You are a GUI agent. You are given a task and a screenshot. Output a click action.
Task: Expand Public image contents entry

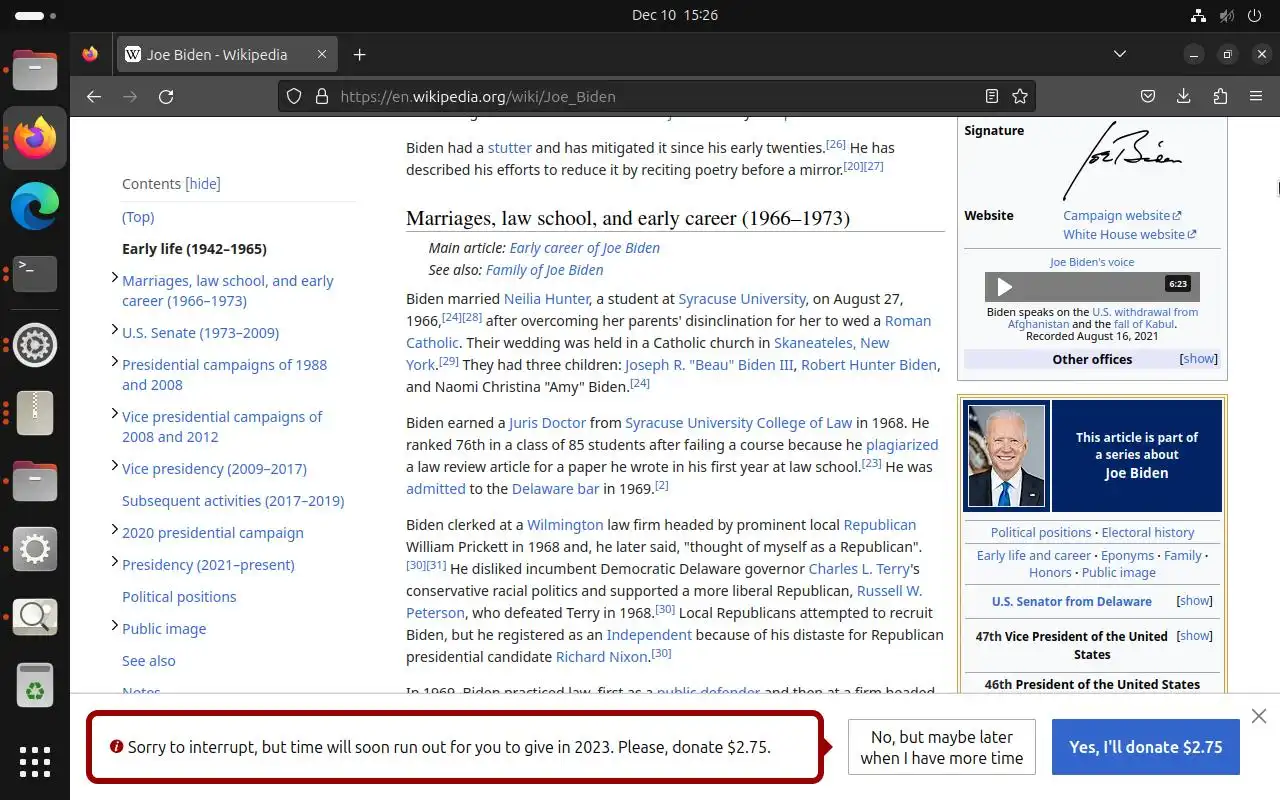[x=114, y=625]
